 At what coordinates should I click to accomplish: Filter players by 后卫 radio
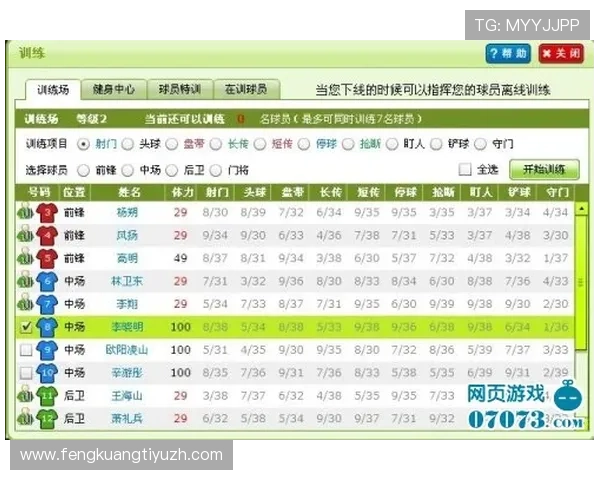point(171,170)
